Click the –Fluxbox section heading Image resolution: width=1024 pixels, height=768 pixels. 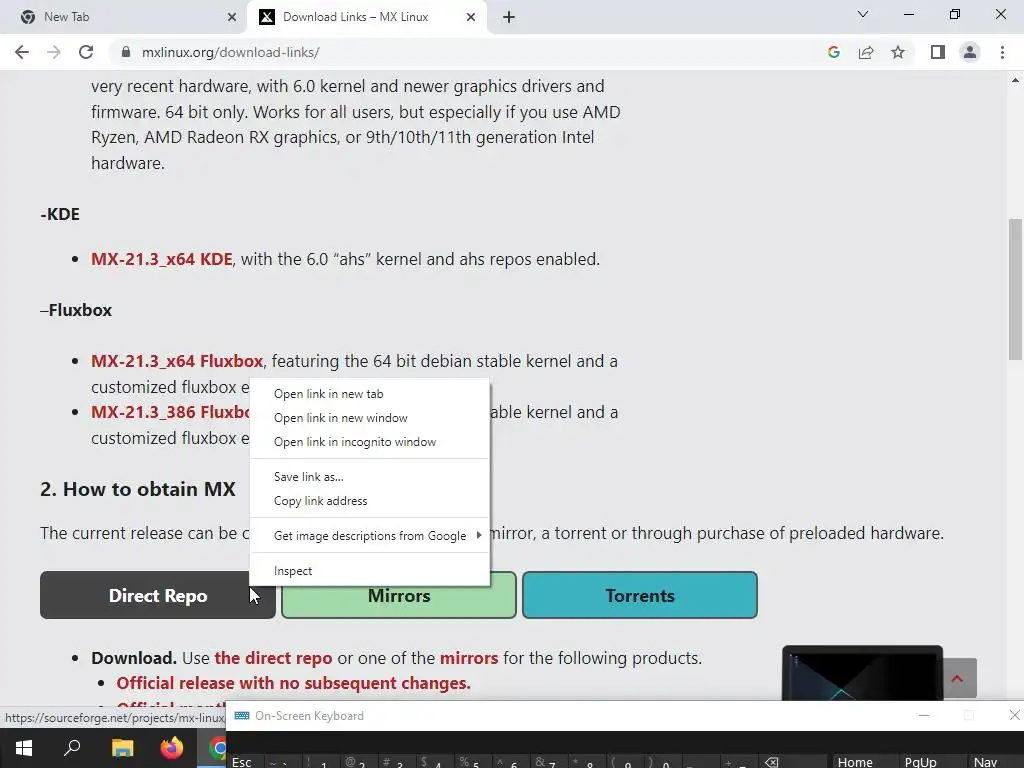(x=76, y=310)
